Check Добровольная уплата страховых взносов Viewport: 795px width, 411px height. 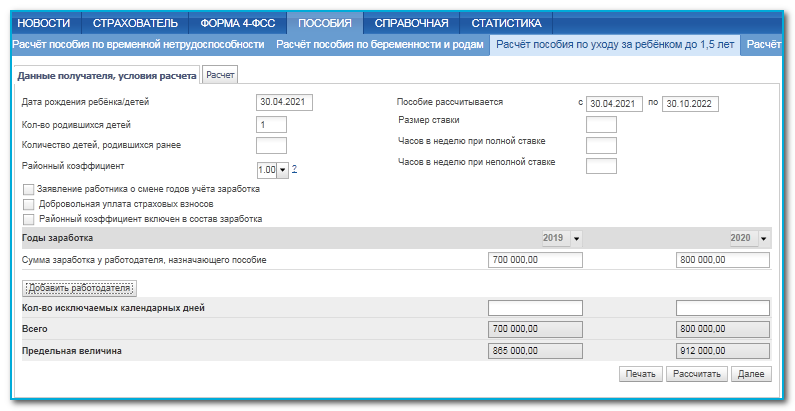pyautogui.click(x=28, y=204)
